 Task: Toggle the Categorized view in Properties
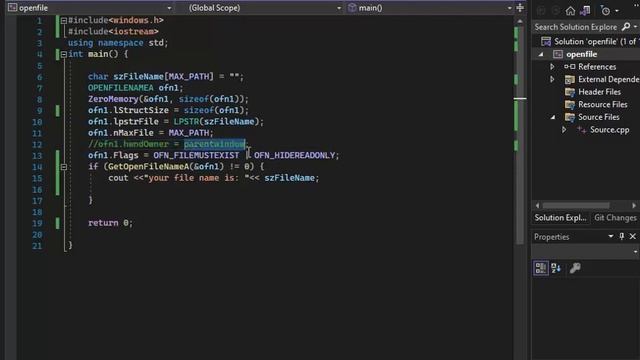541,268
